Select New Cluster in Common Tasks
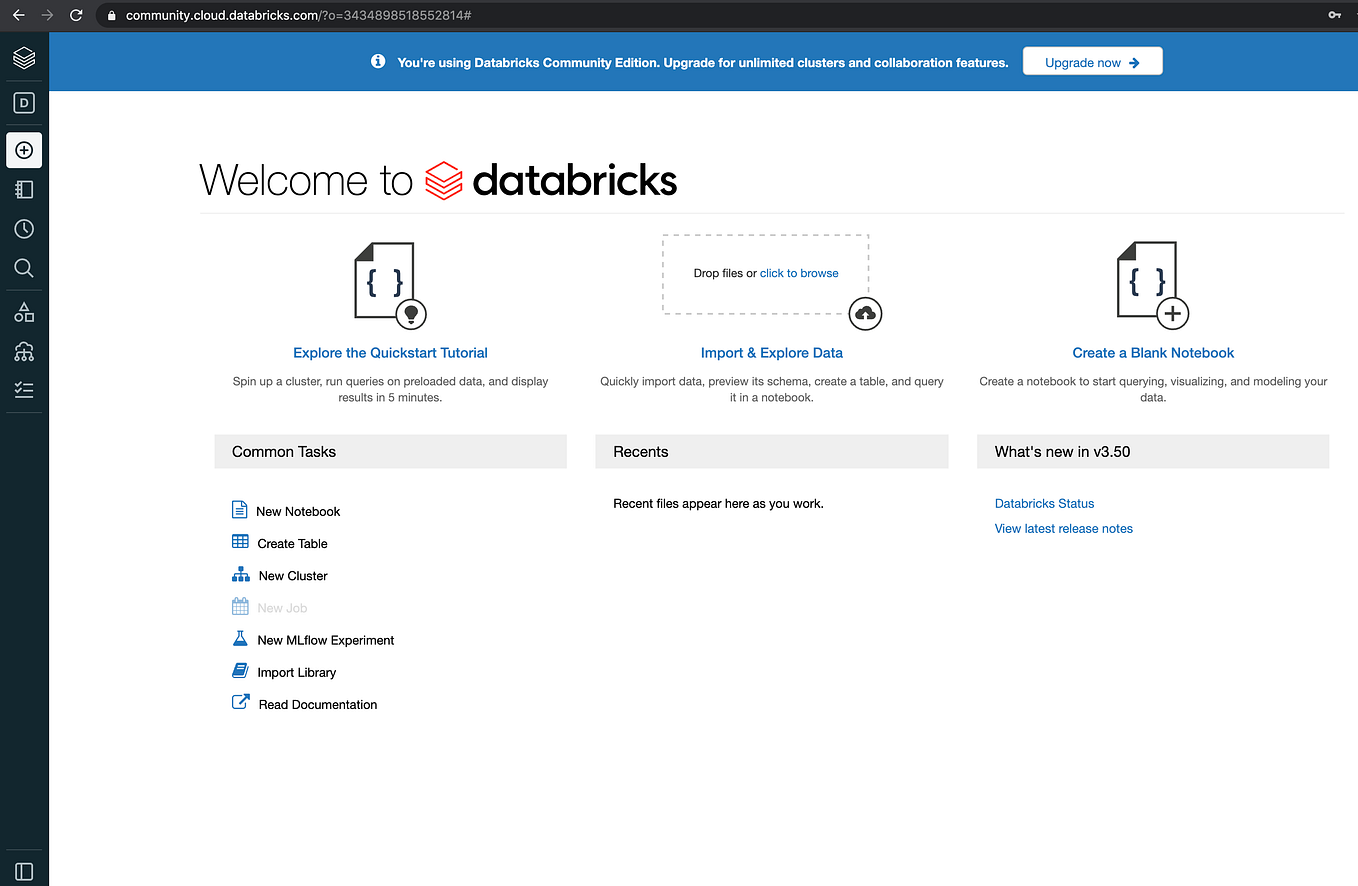Viewport: 1358px width, 886px height. pos(293,576)
